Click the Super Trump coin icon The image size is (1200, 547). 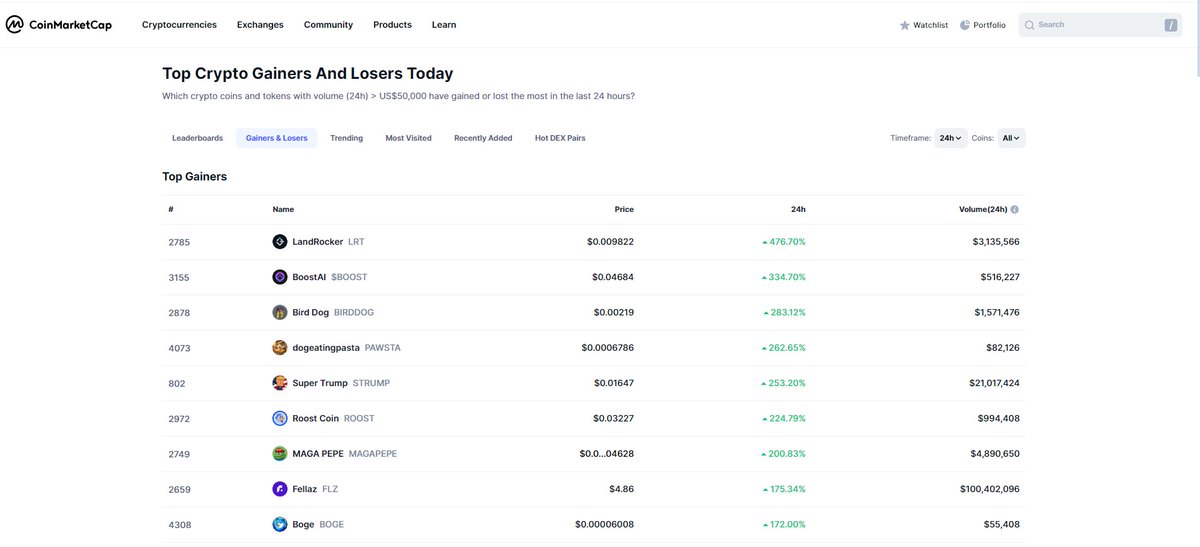click(x=280, y=383)
